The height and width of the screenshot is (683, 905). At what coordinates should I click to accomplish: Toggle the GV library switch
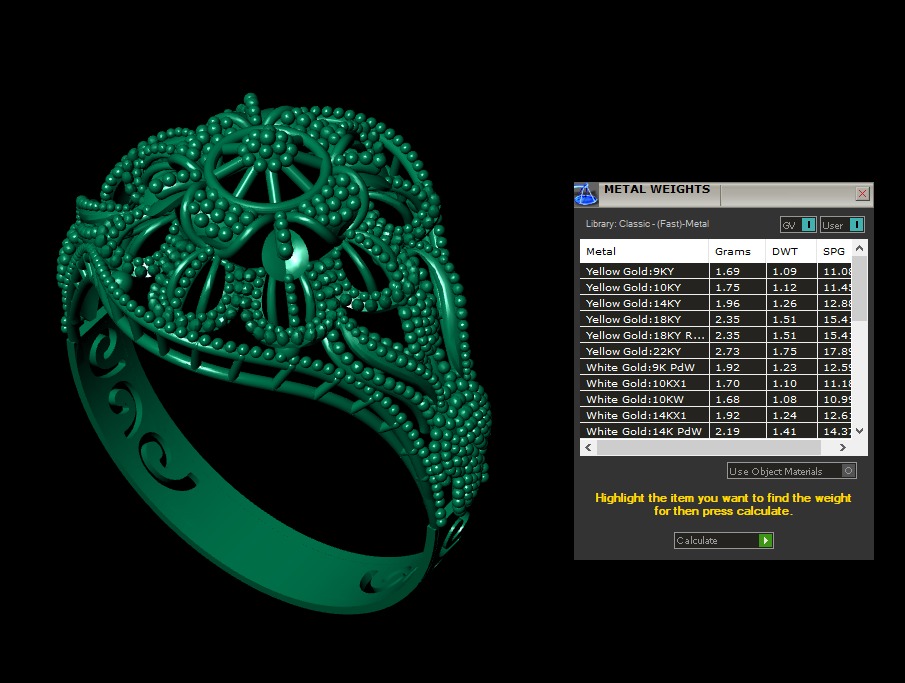[798, 225]
